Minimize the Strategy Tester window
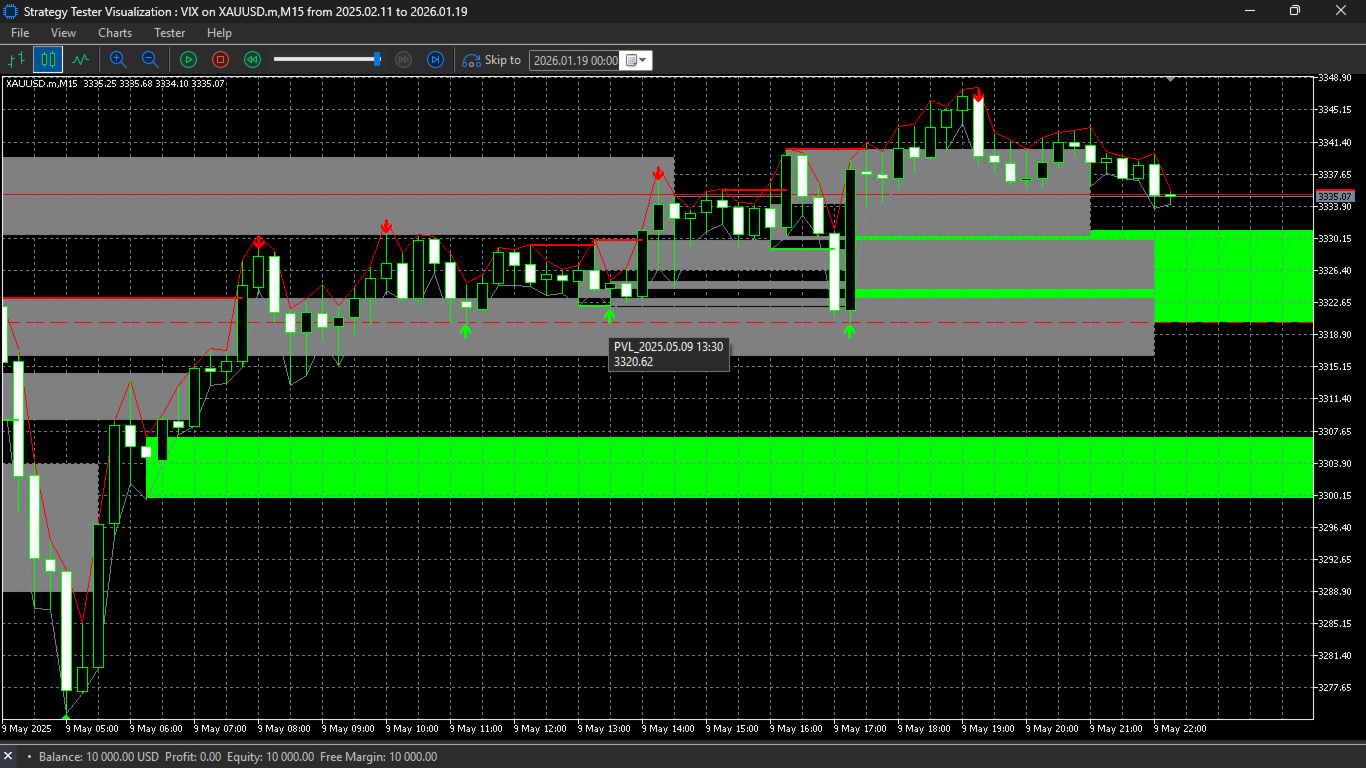This screenshot has width=1366, height=768. pyautogui.click(x=1250, y=11)
